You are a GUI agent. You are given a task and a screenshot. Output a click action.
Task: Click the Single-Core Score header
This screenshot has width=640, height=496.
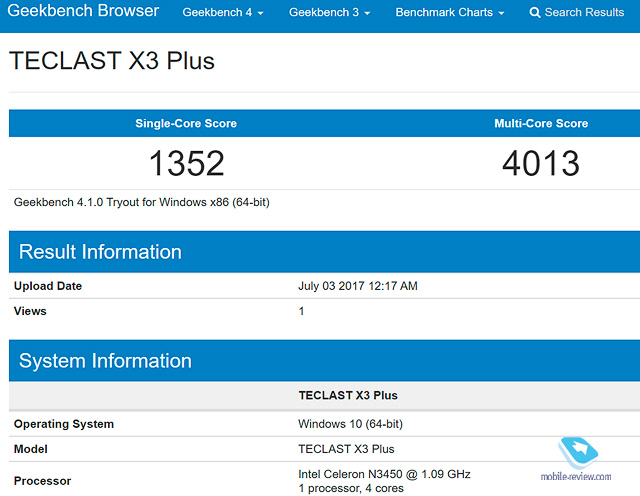point(186,123)
